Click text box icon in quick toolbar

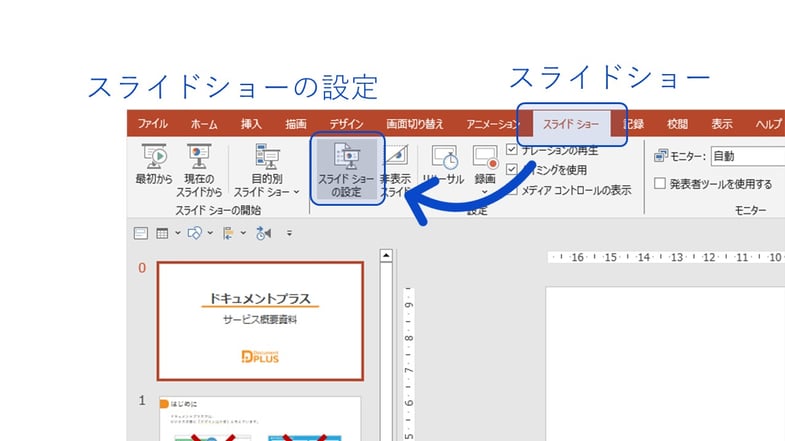point(141,233)
